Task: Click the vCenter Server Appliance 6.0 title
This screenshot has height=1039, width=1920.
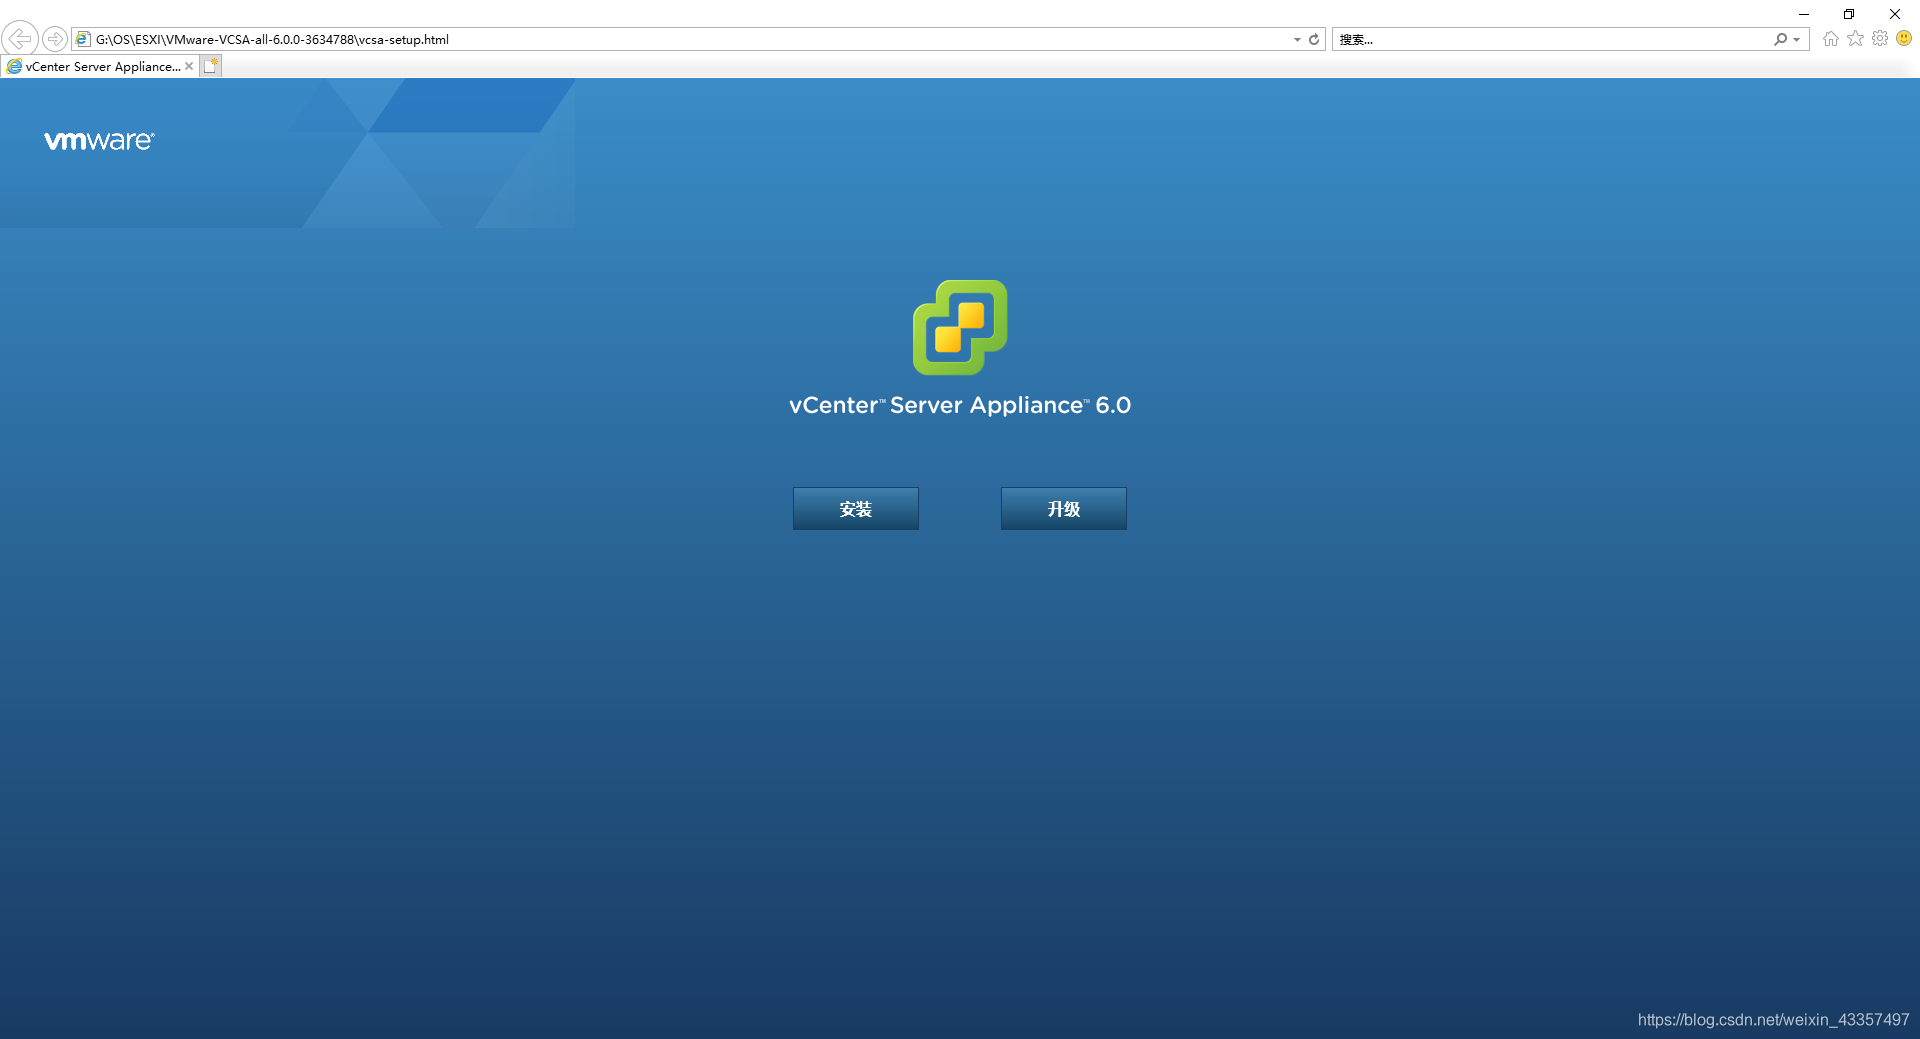Action: tap(960, 405)
